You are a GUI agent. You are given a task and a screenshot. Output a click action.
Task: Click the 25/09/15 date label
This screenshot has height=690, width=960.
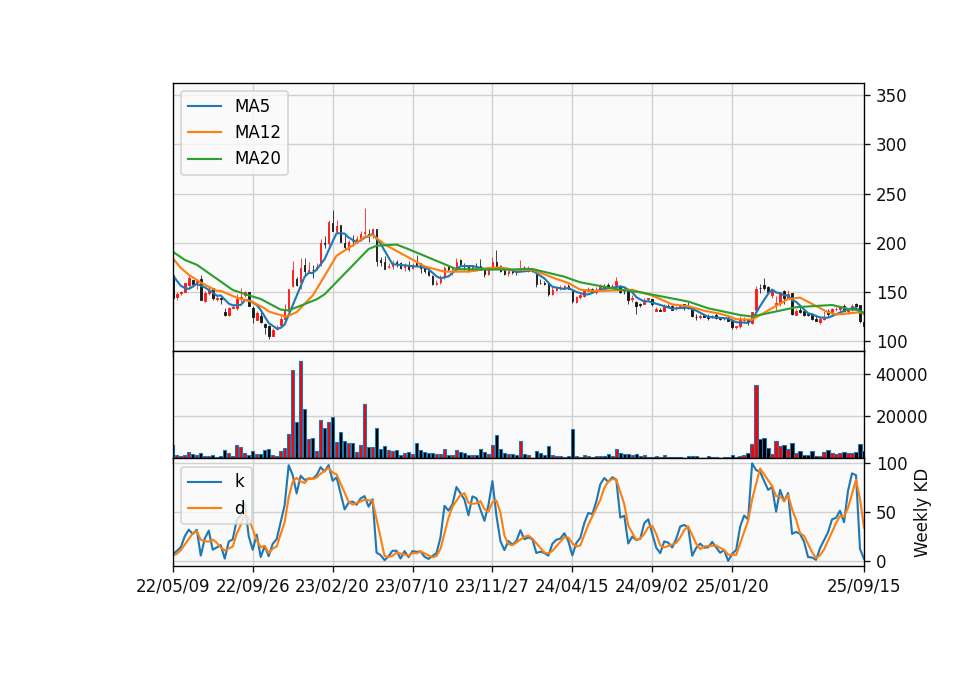864,586
